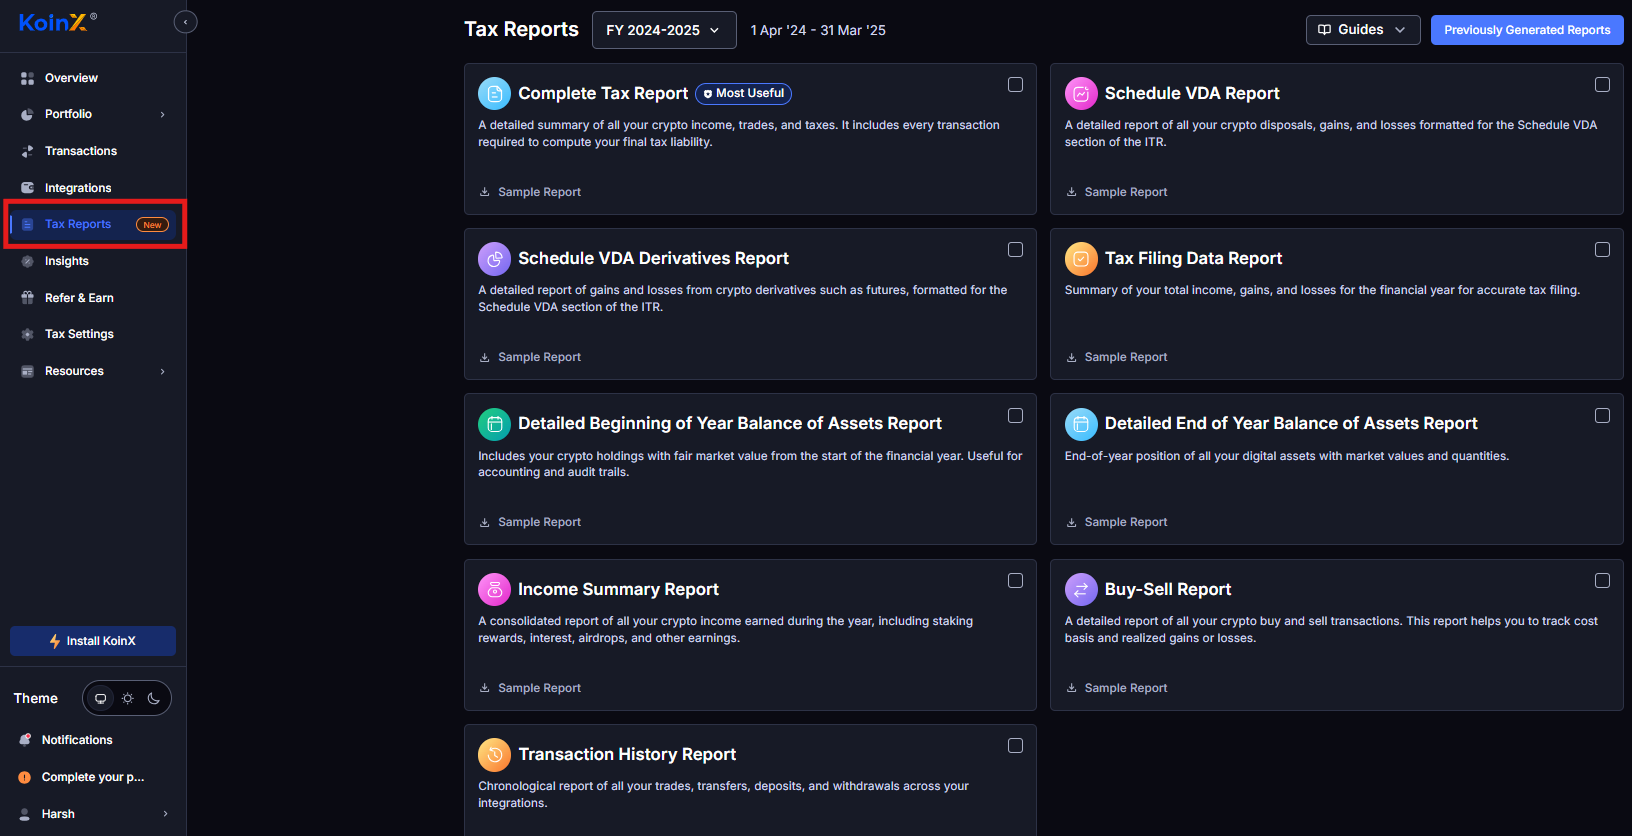Expand the Resources submenu chevron

point(163,371)
